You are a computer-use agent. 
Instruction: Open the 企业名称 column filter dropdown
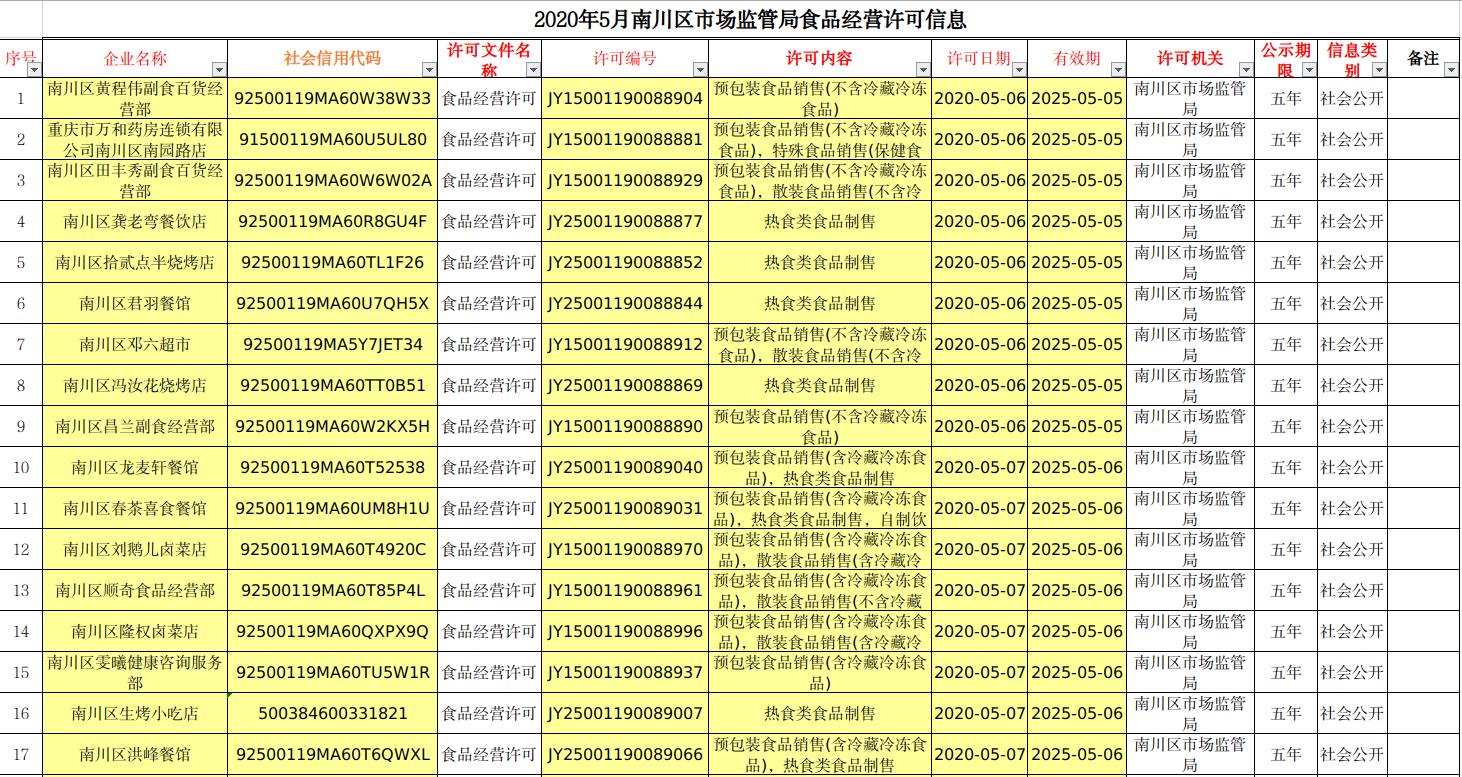pos(219,70)
